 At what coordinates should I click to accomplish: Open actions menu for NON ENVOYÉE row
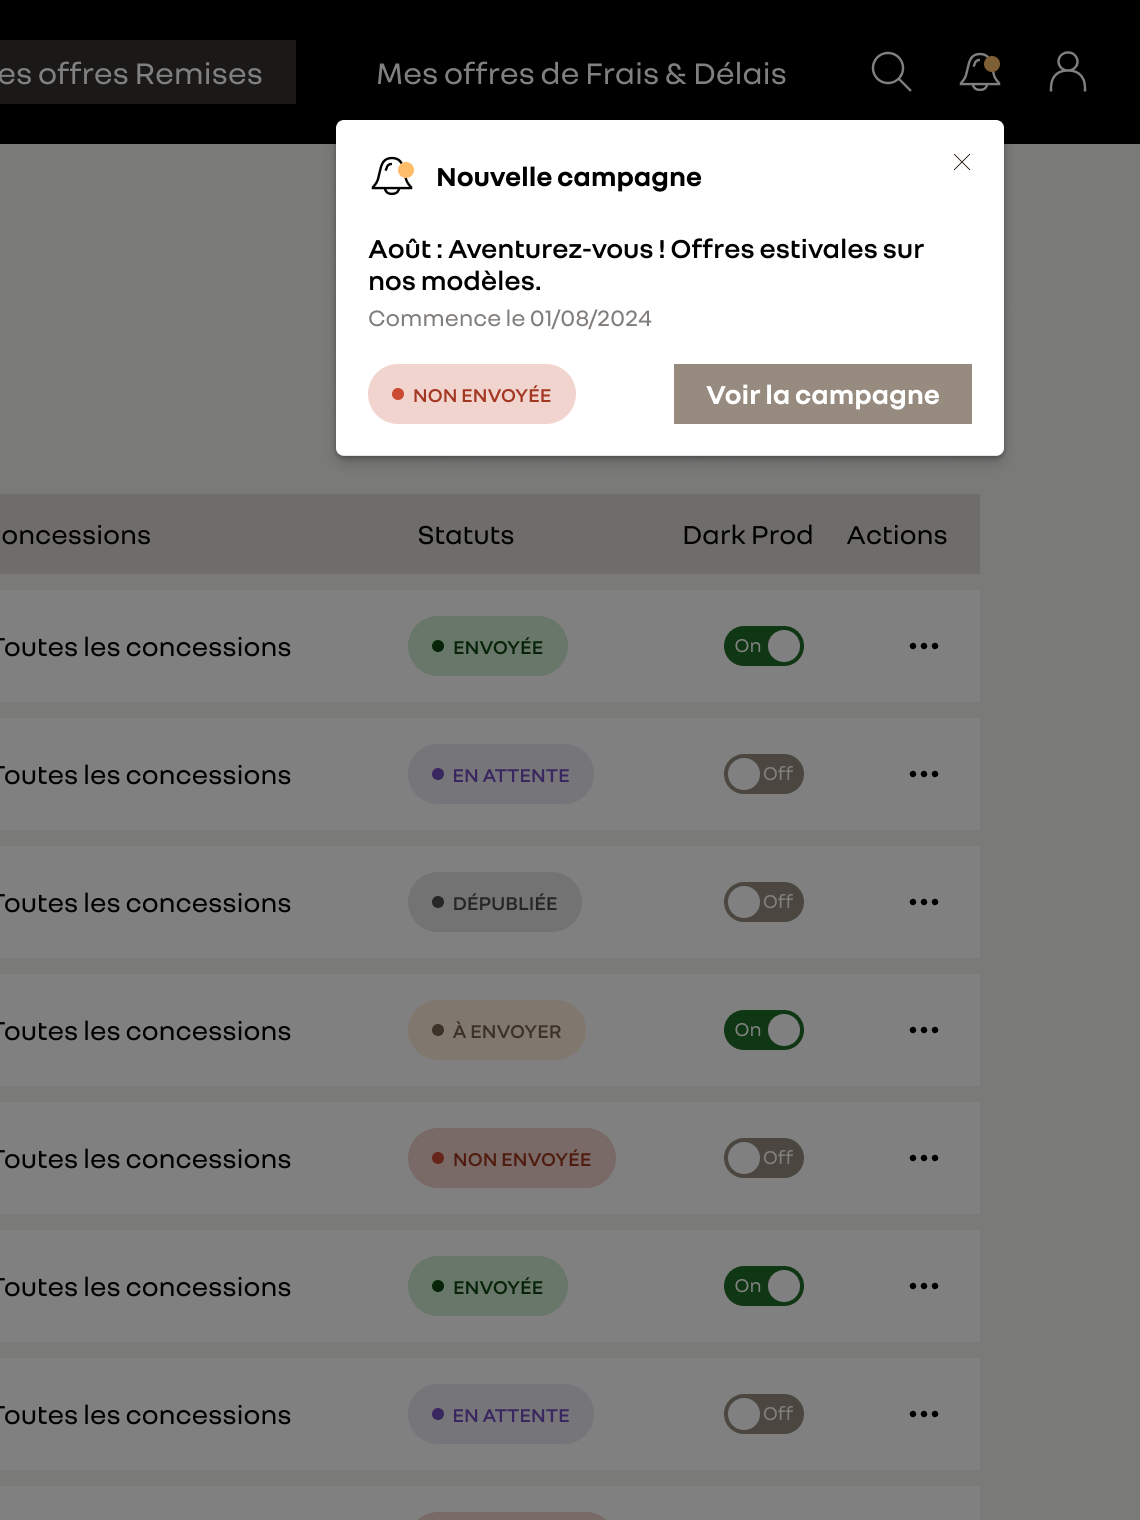pos(924,1158)
